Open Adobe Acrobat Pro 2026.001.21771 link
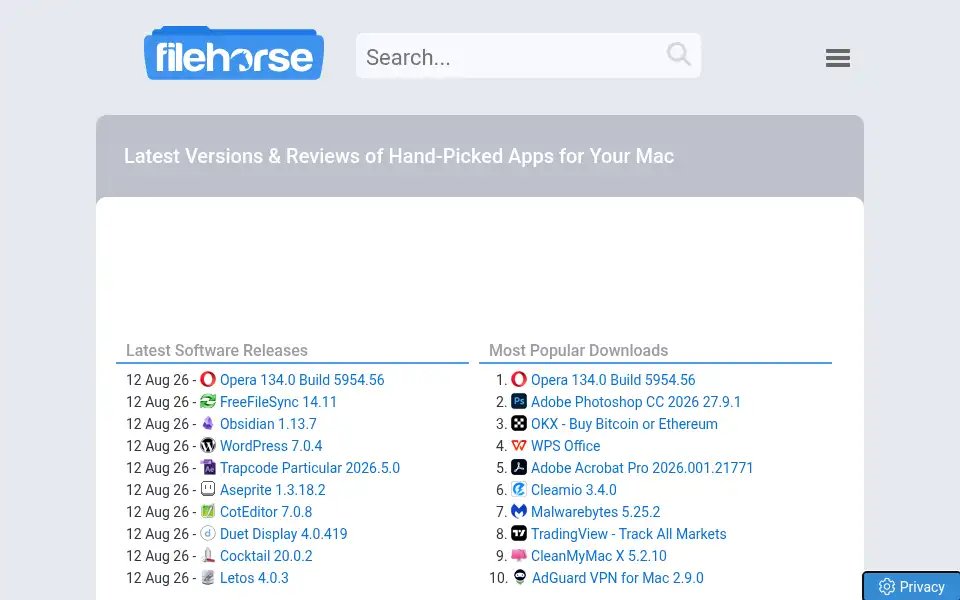The height and width of the screenshot is (600, 960). coord(642,468)
